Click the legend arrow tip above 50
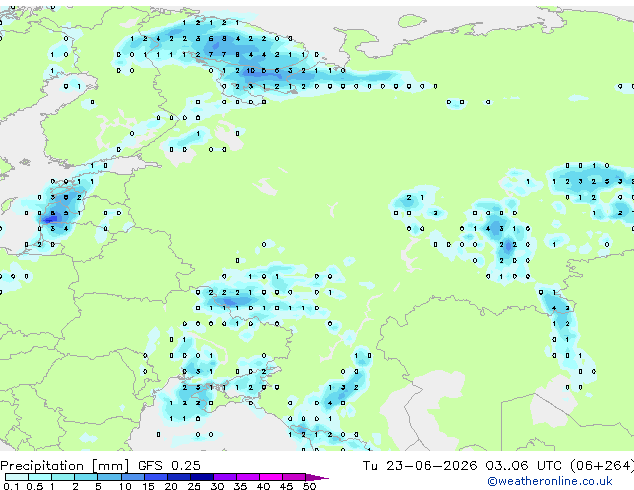Screen dimensions: 634x490 pos(317,478)
